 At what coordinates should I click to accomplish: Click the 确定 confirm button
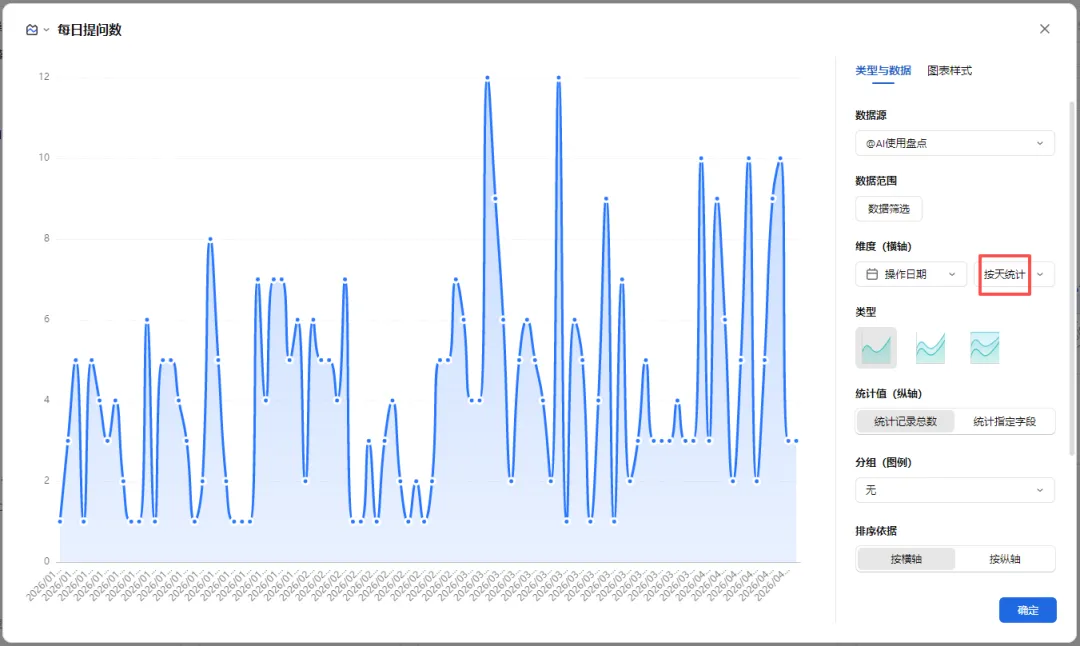pyautogui.click(x=1028, y=610)
